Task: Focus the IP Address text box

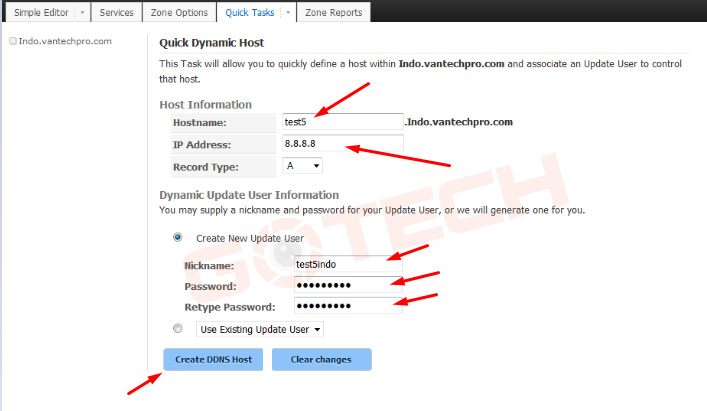Action: tap(340, 144)
